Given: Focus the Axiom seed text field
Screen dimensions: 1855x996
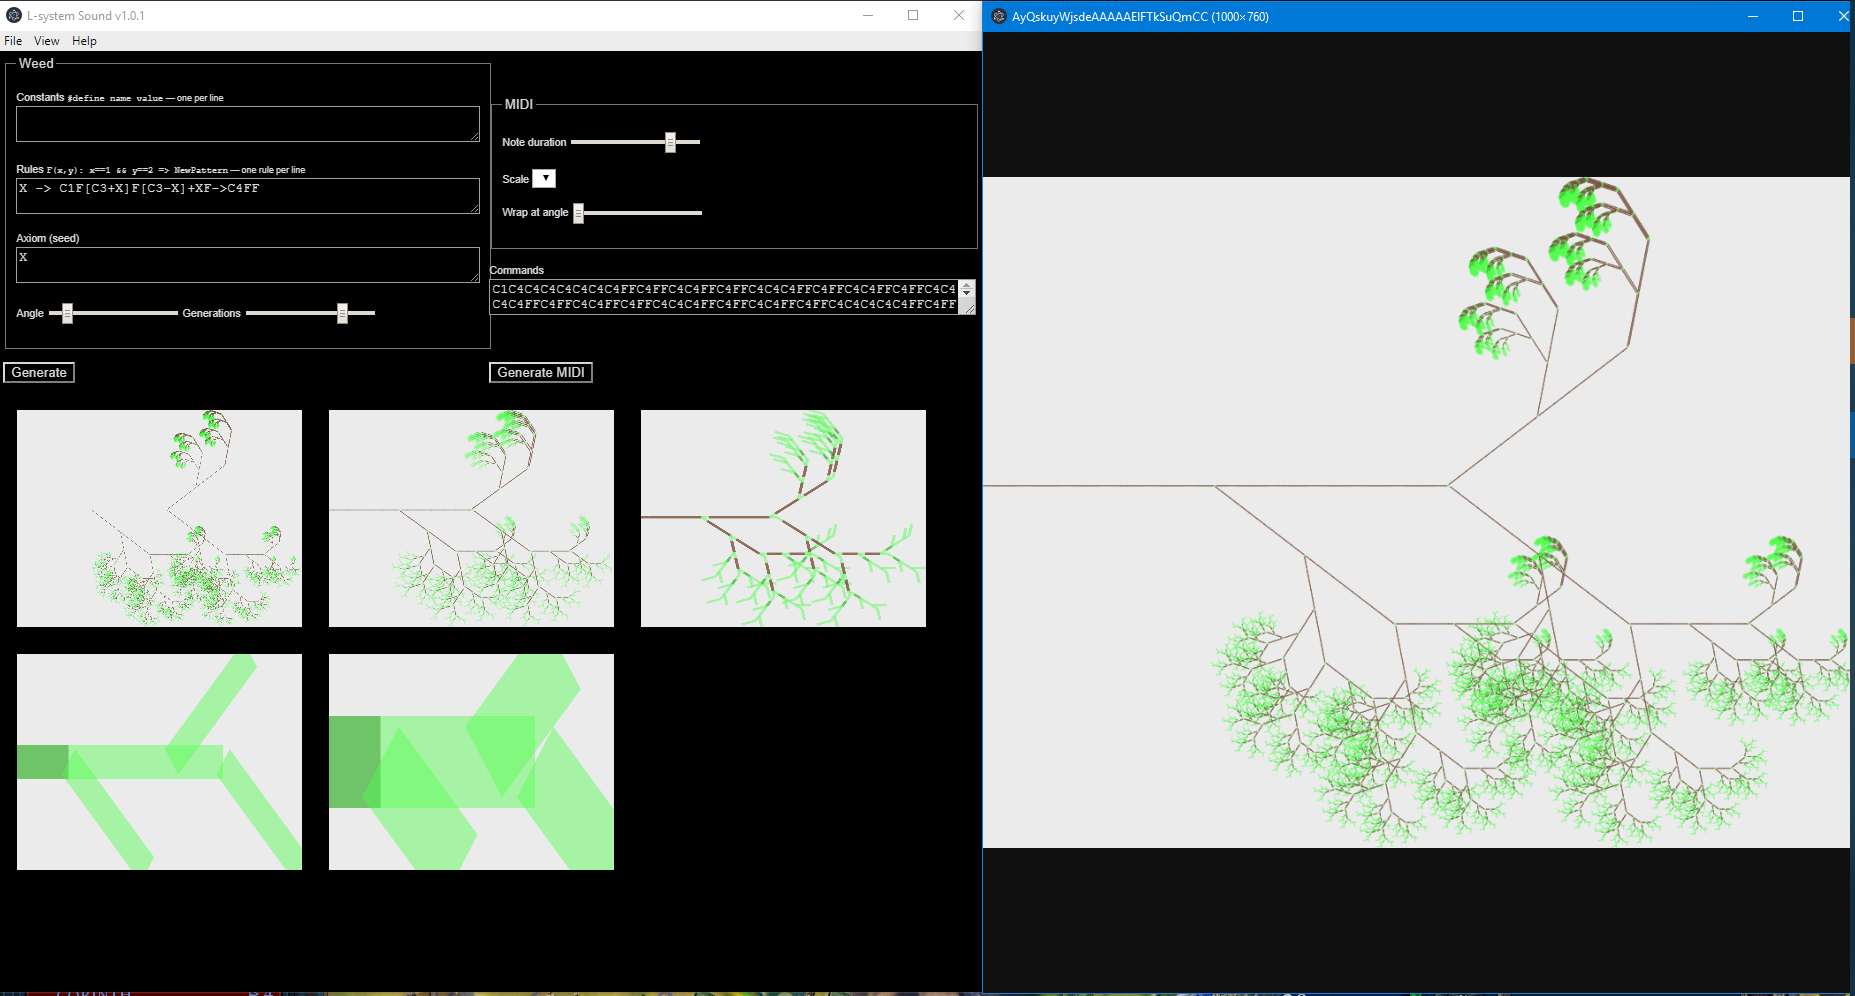Looking at the screenshot, I should tap(248, 265).
